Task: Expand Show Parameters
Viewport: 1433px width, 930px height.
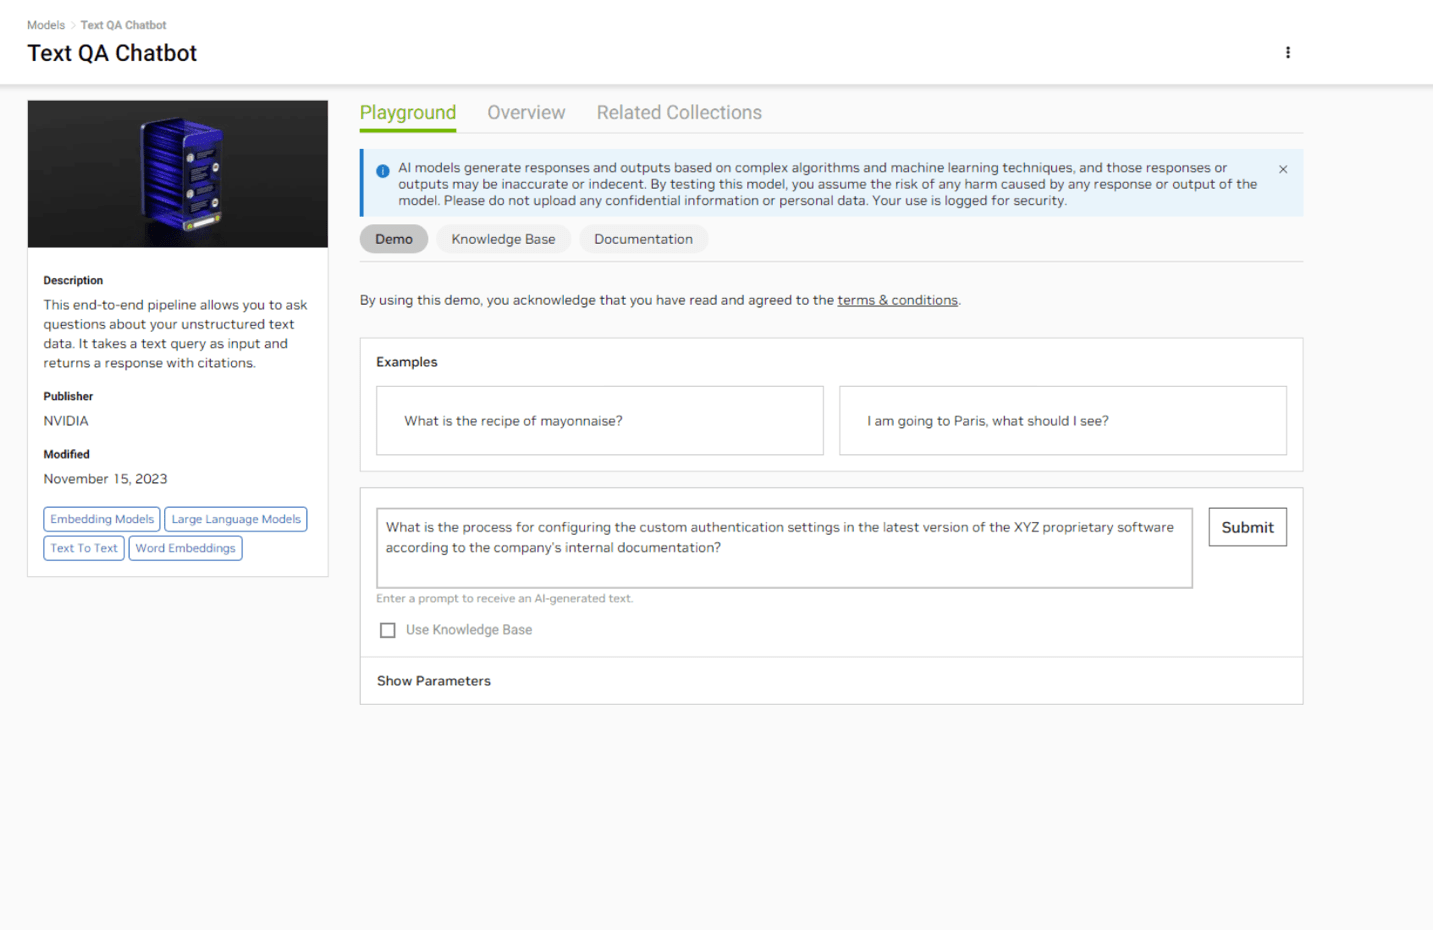Action: point(433,680)
